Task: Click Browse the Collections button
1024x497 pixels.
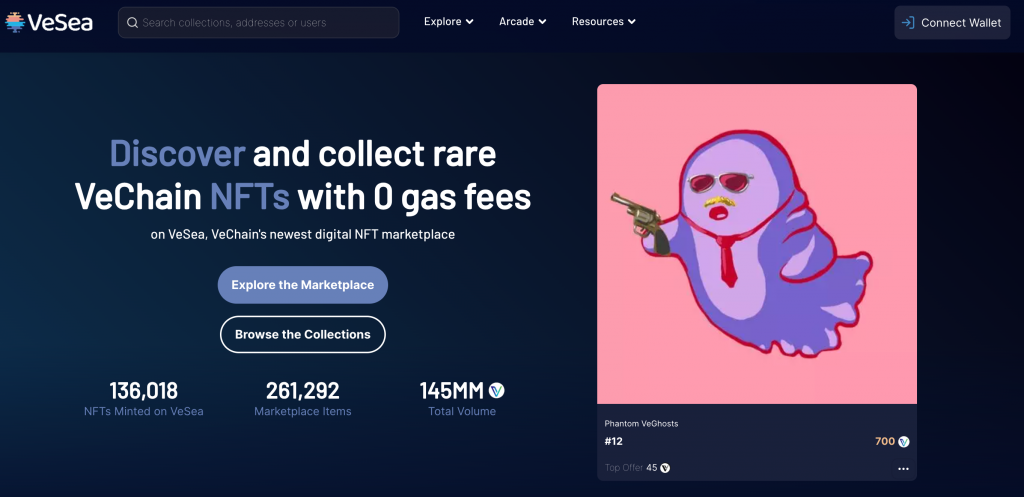Action: [x=302, y=334]
